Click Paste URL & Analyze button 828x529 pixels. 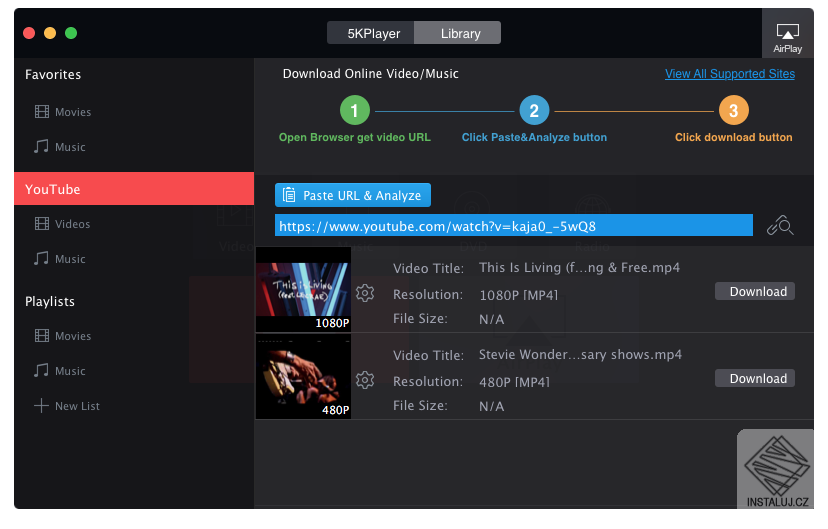(353, 195)
